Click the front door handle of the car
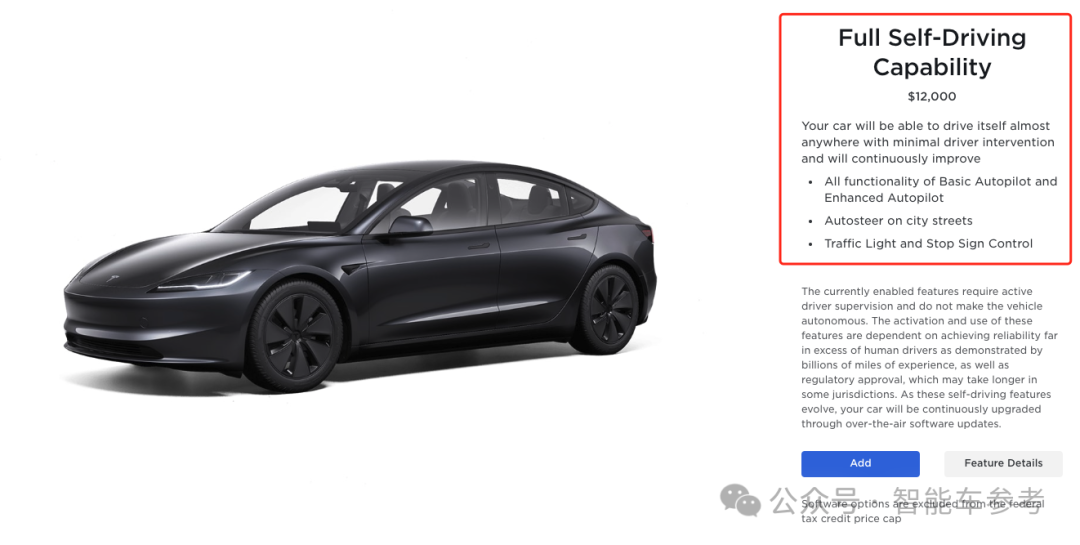 coord(478,245)
